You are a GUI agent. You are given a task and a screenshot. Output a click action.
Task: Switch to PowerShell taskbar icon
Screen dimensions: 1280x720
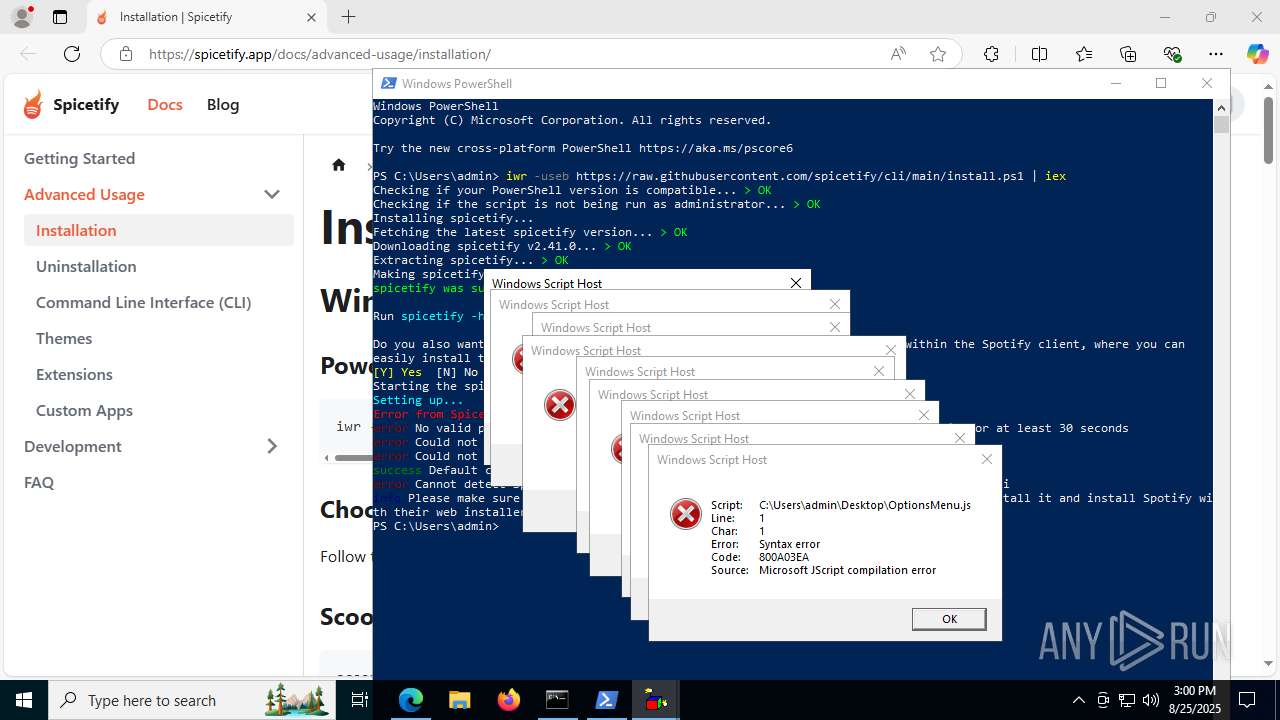pos(606,700)
